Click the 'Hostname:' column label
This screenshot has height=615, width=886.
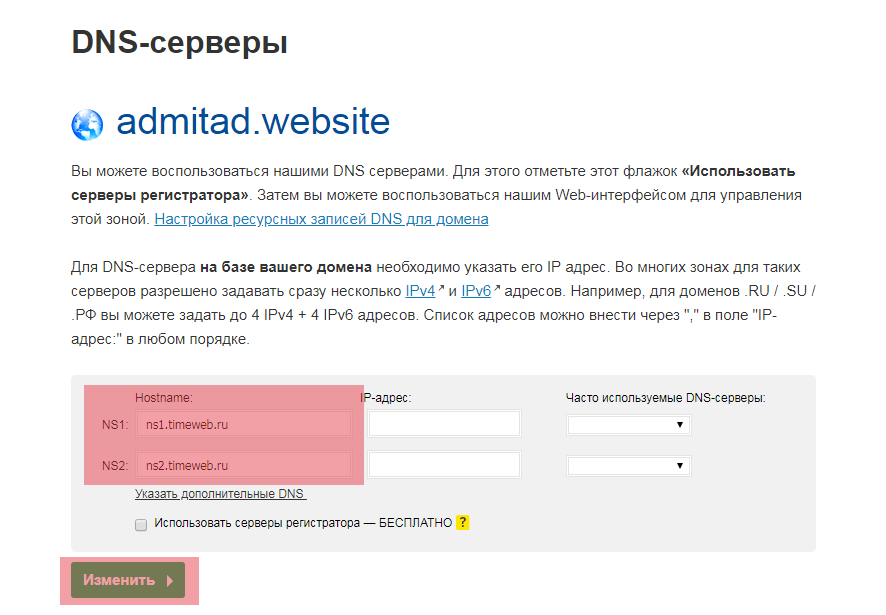pyautogui.click(x=164, y=398)
